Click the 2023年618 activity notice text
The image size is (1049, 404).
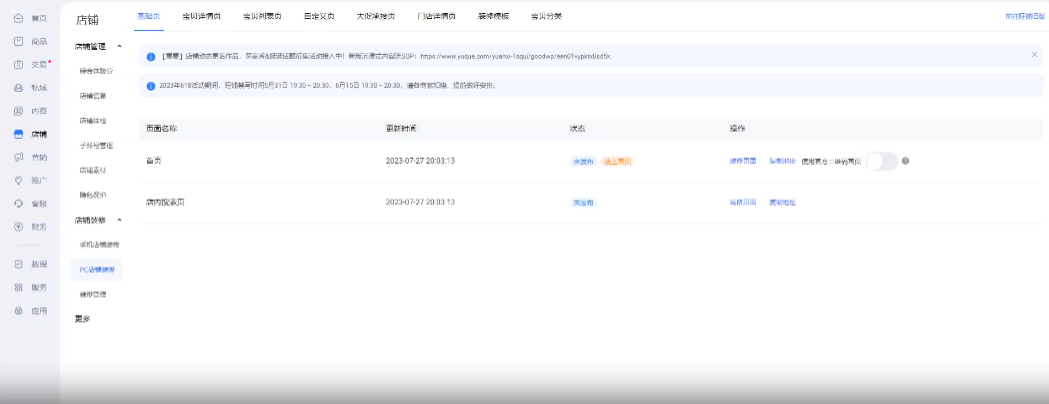pyautogui.click(x=328, y=86)
